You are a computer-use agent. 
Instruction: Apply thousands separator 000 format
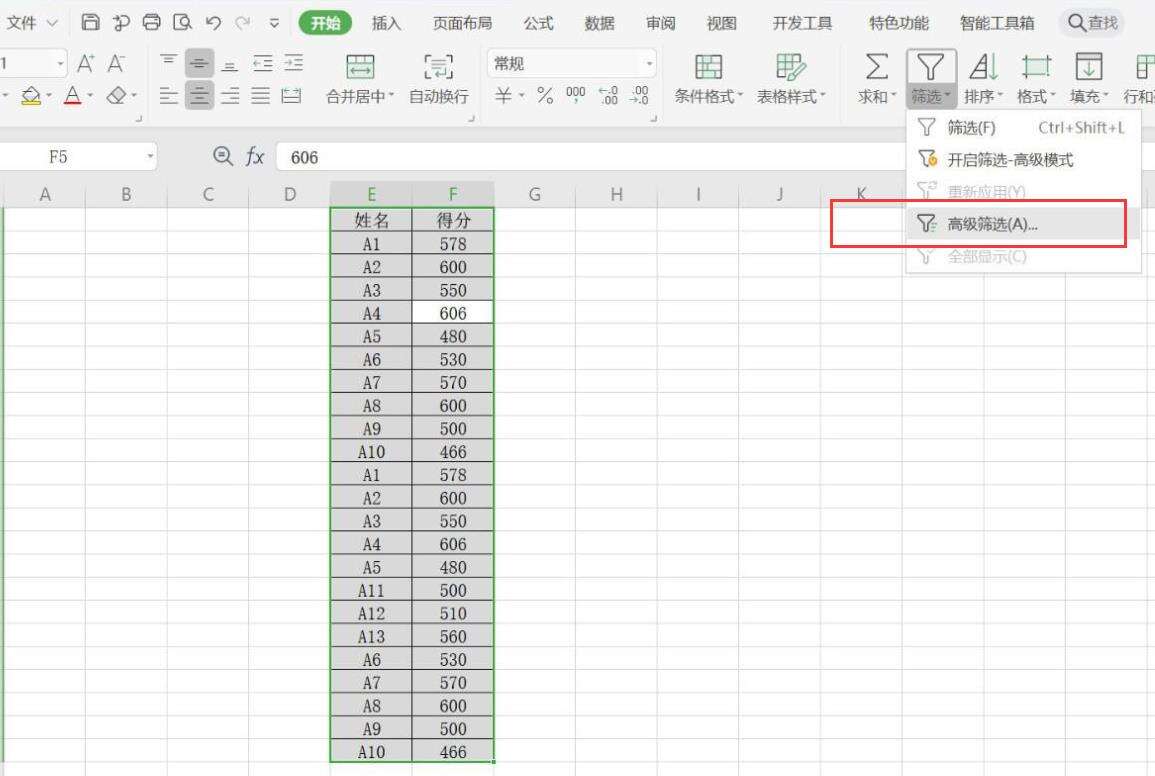[x=575, y=95]
